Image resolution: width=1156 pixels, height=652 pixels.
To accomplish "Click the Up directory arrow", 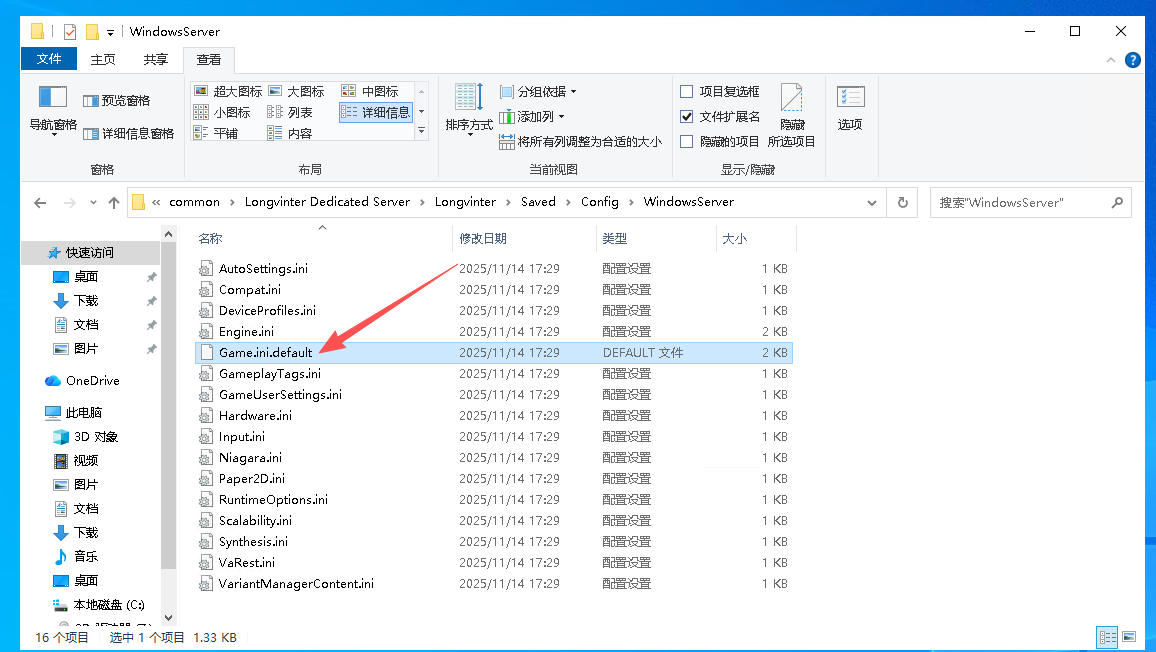I will tap(114, 202).
